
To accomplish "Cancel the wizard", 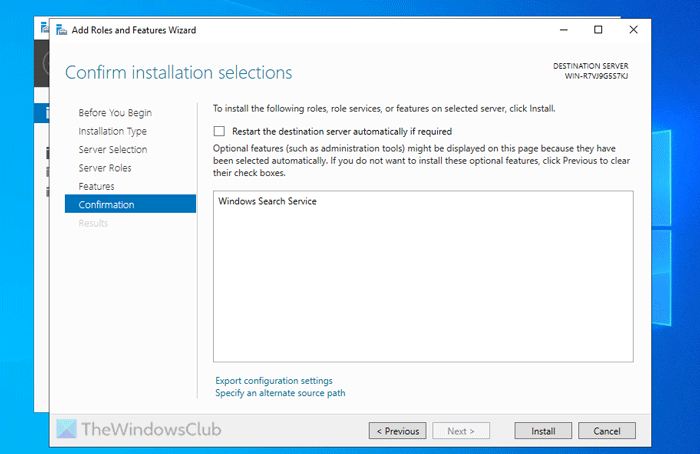I will coord(607,431).
